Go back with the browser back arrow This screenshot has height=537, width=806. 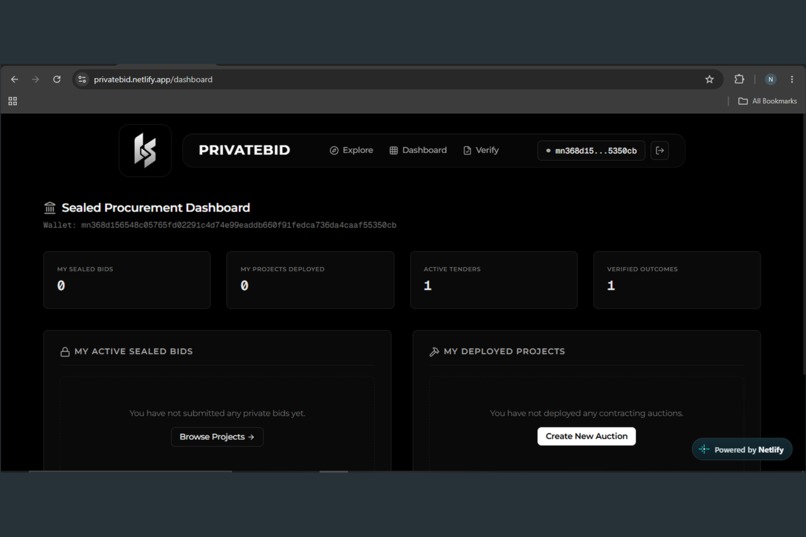point(14,79)
